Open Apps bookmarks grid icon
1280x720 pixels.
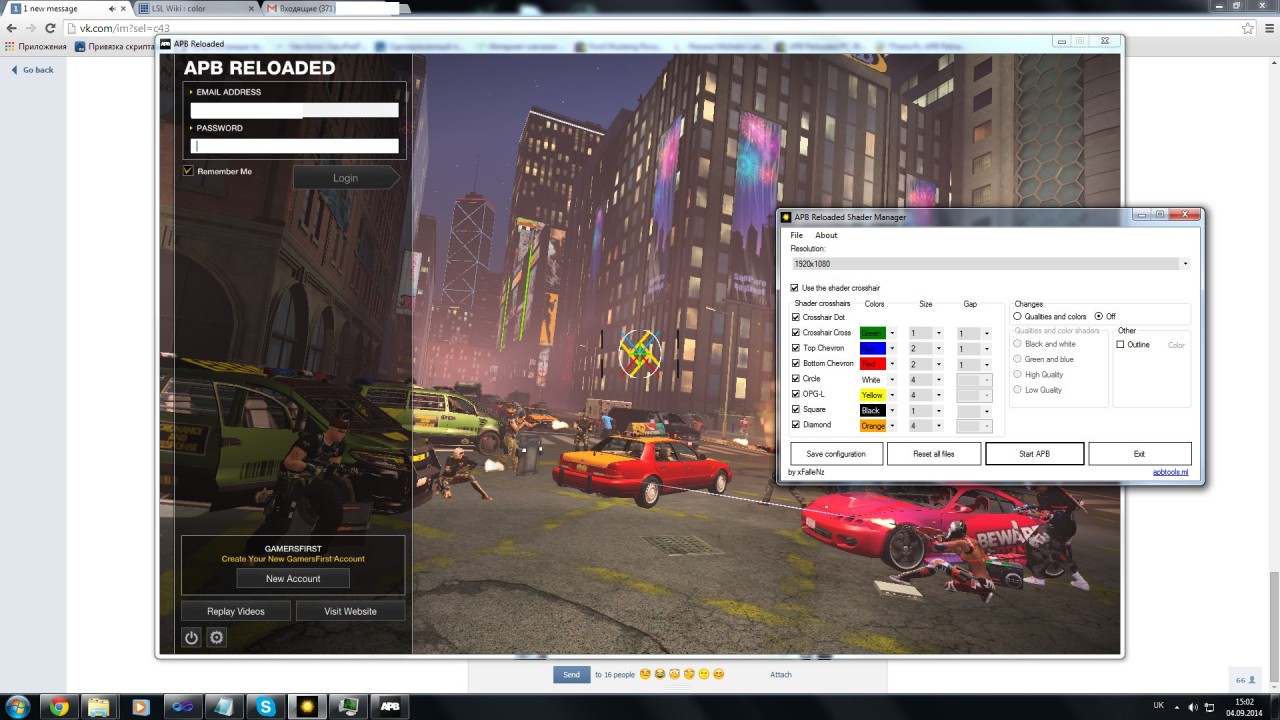click(10, 47)
